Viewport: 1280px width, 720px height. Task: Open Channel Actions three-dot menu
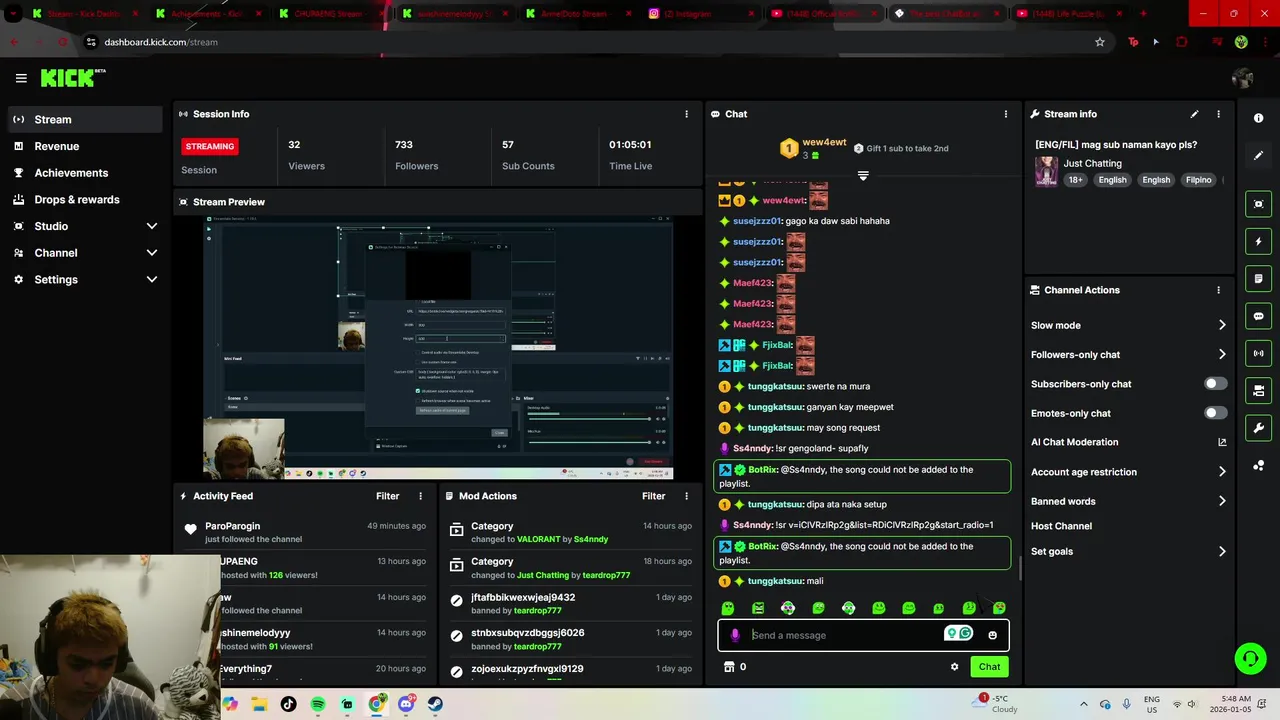click(x=1218, y=290)
